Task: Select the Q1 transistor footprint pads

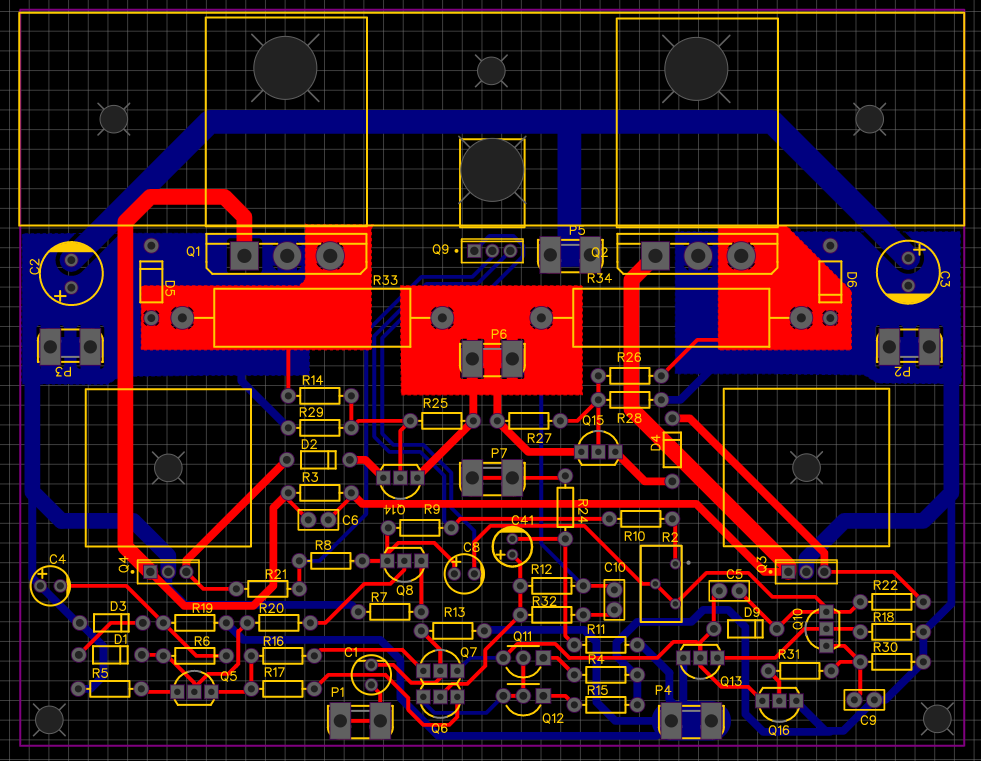Action: [287, 255]
